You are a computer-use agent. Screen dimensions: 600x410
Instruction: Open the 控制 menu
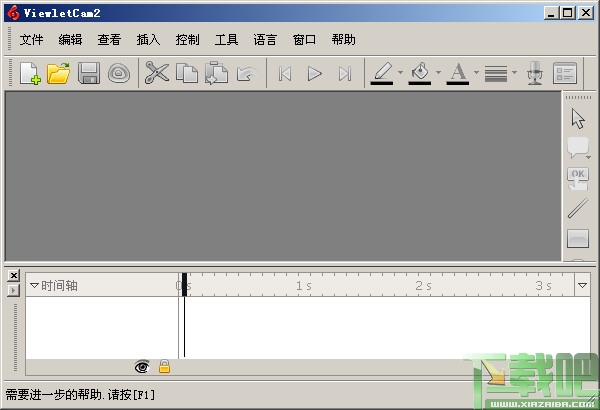tap(188, 39)
